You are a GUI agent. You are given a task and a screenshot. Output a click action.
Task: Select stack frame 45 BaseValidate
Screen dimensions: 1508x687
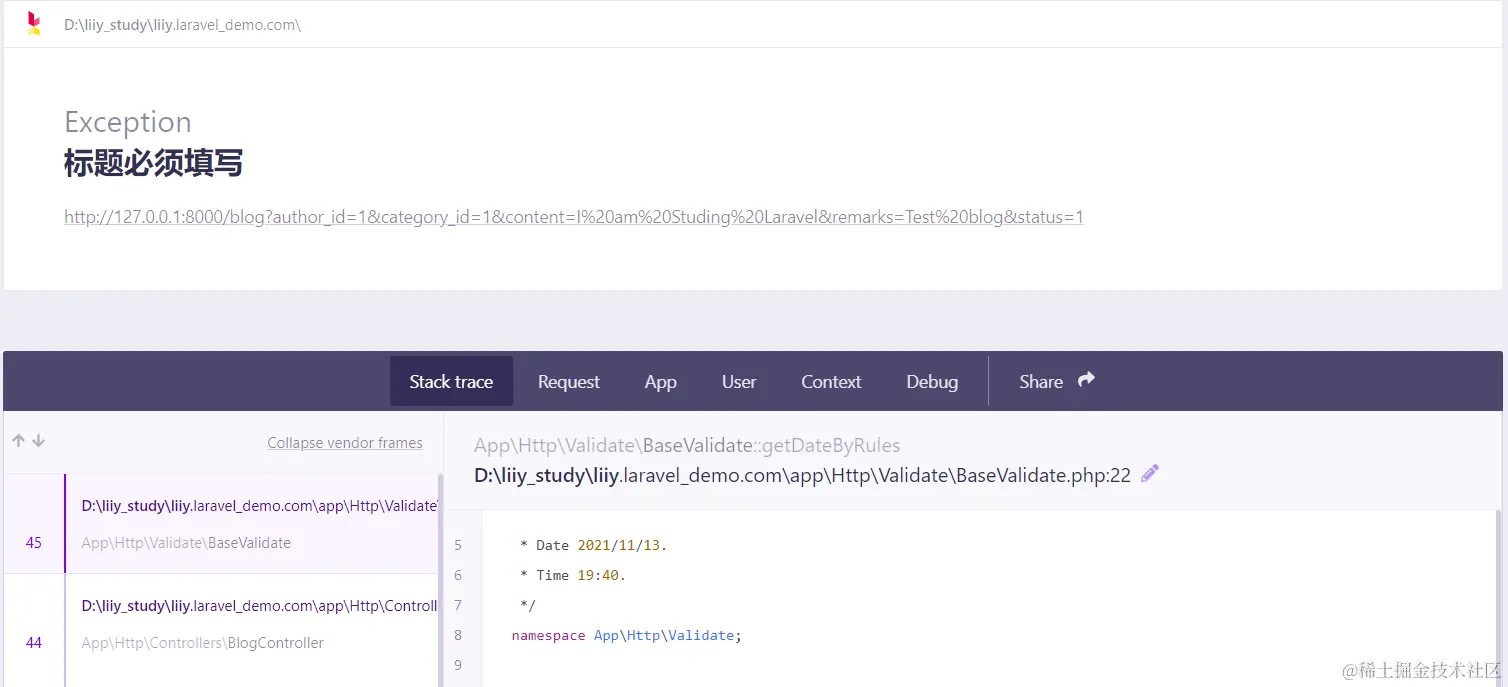click(x=250, y=523)
